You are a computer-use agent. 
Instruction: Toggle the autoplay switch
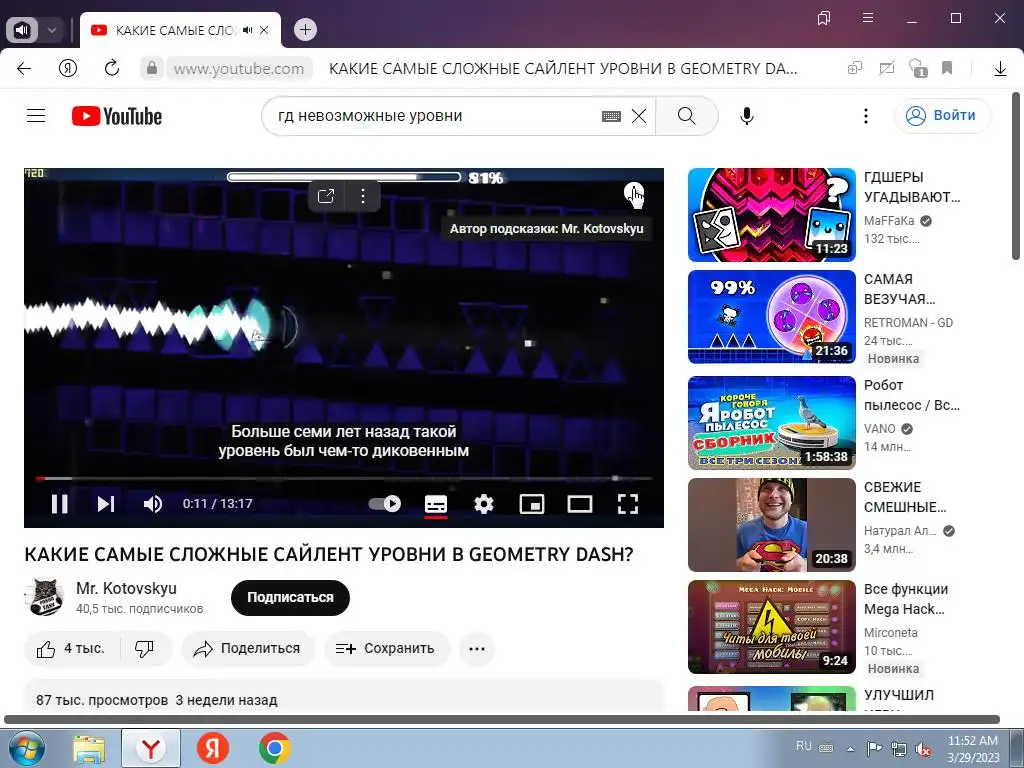pyautogui.click(x=385, y=504)
